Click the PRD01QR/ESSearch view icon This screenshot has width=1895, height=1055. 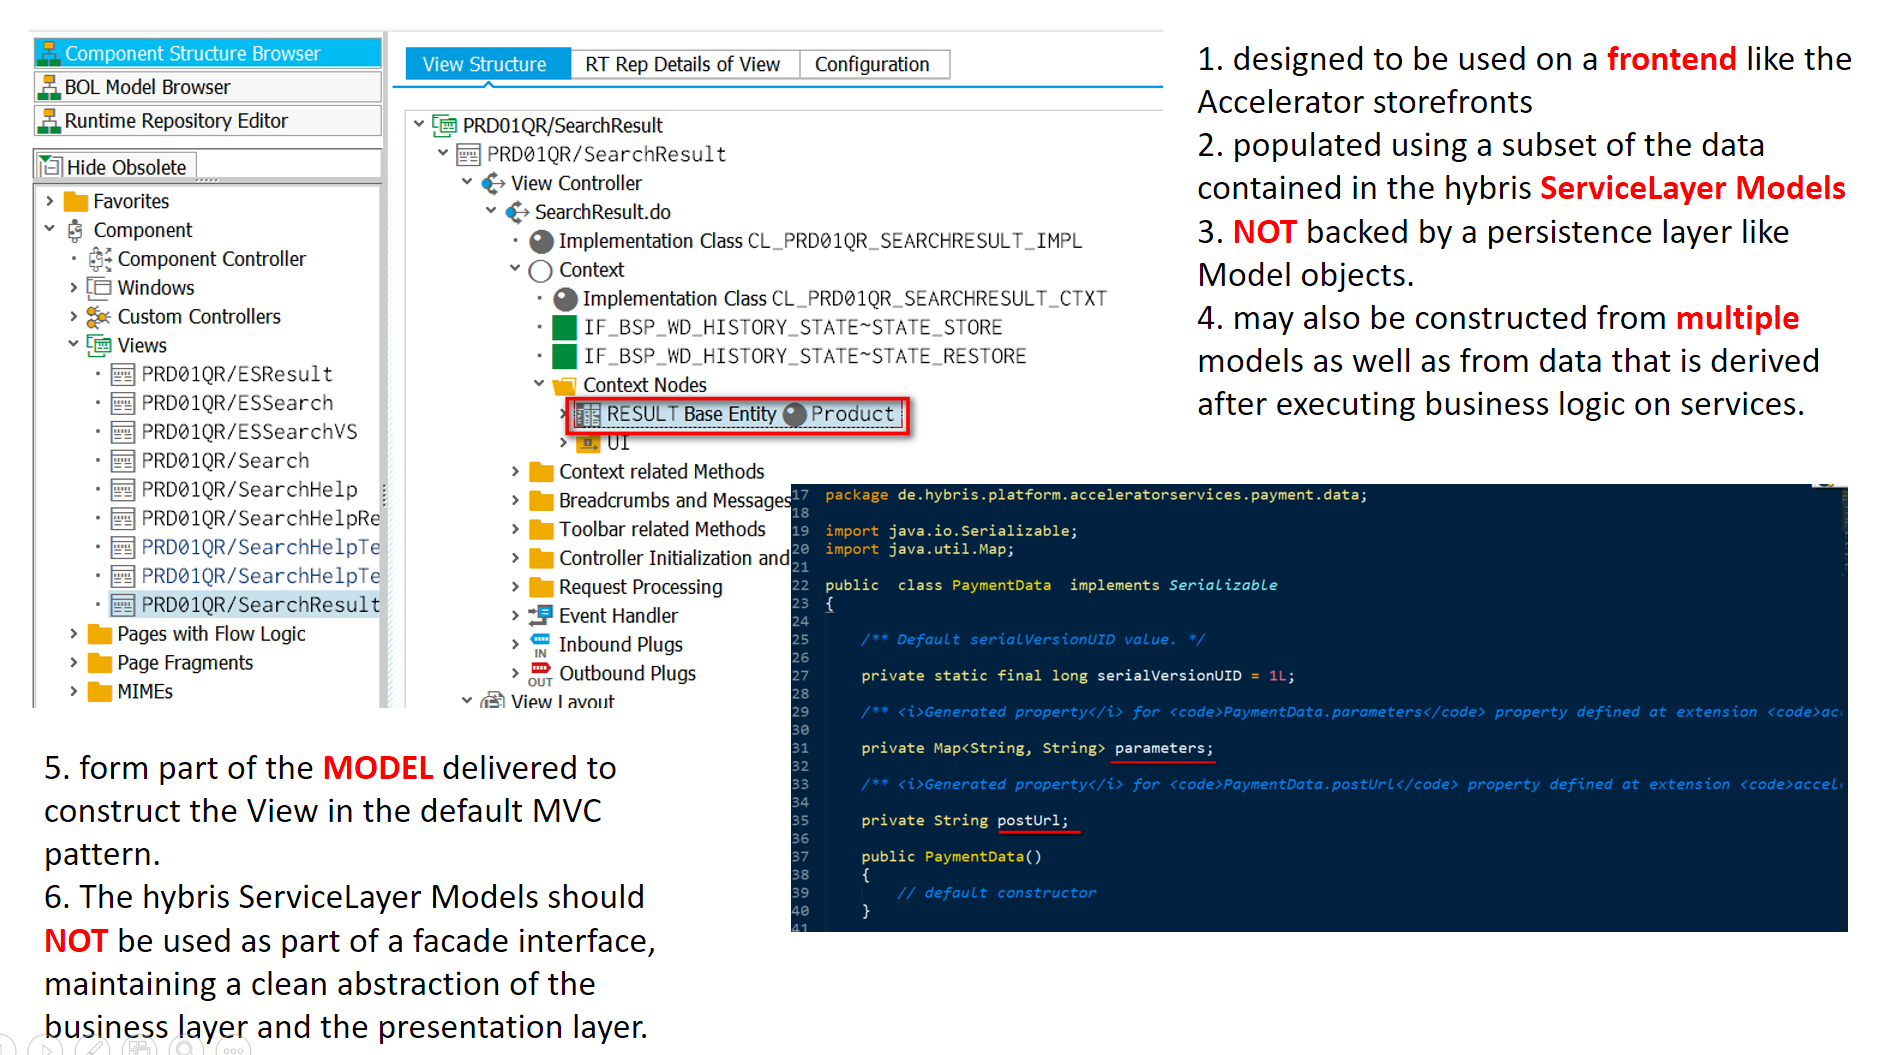123,403
